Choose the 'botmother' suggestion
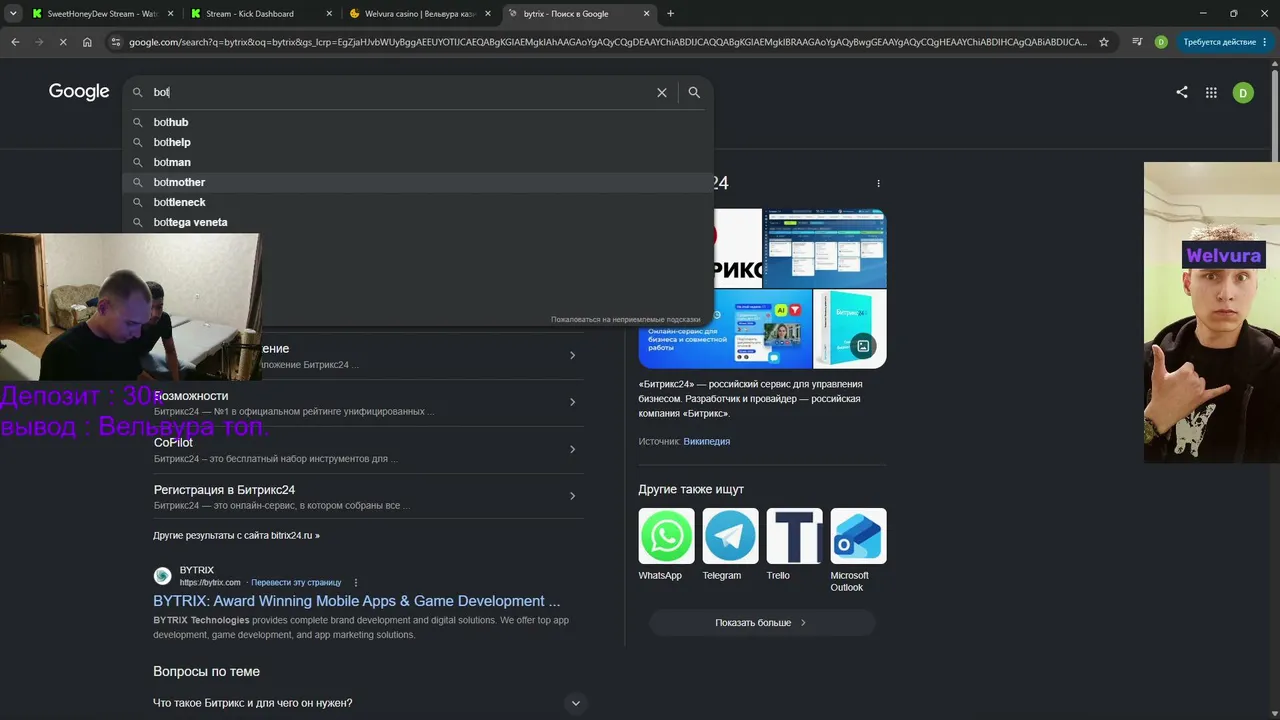This screenshot has width=1280, height=720. [418, 182]
